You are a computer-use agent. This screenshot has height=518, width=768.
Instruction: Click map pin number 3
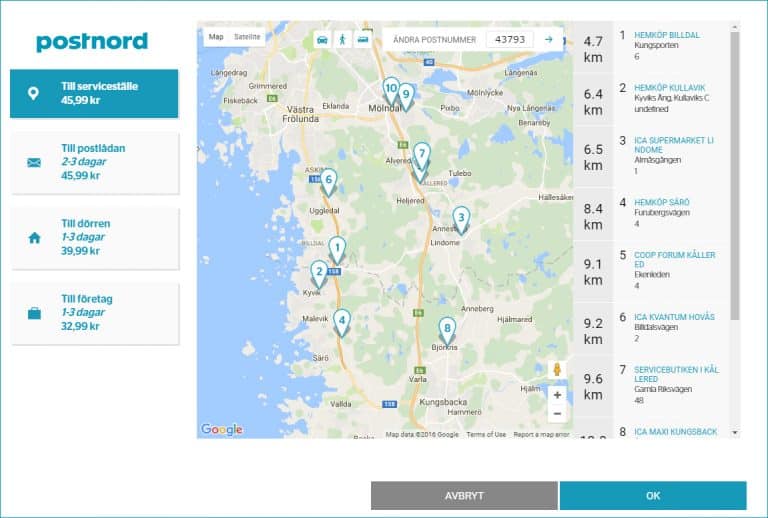(x=461, y=220)
